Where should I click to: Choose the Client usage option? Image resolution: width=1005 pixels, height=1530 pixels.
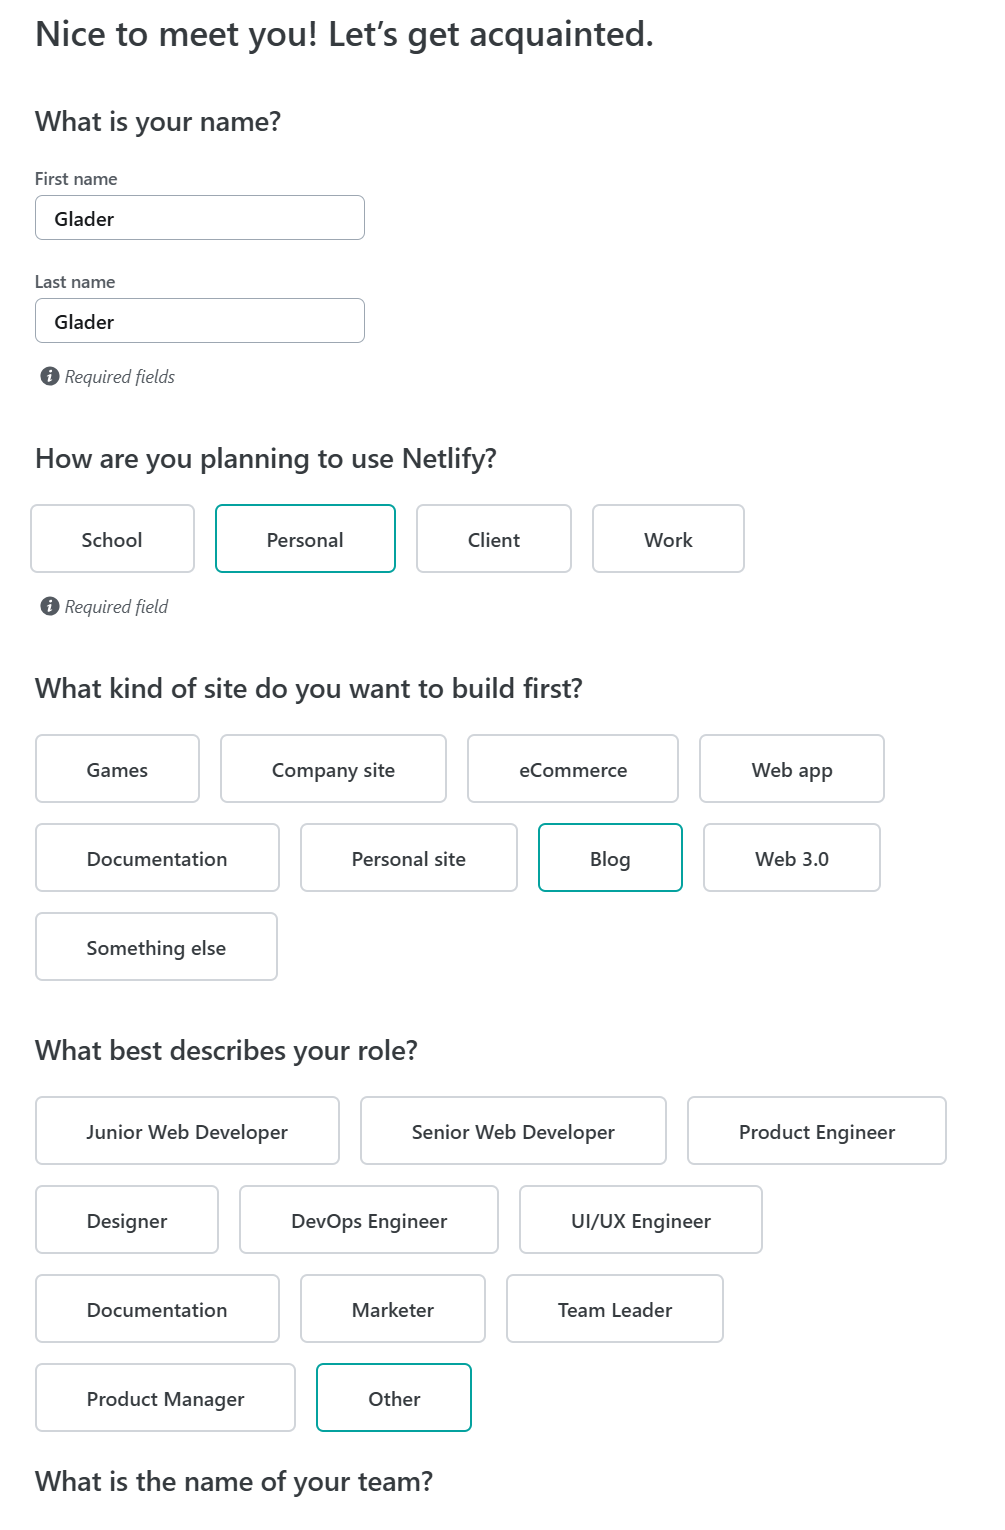point(493,539)
